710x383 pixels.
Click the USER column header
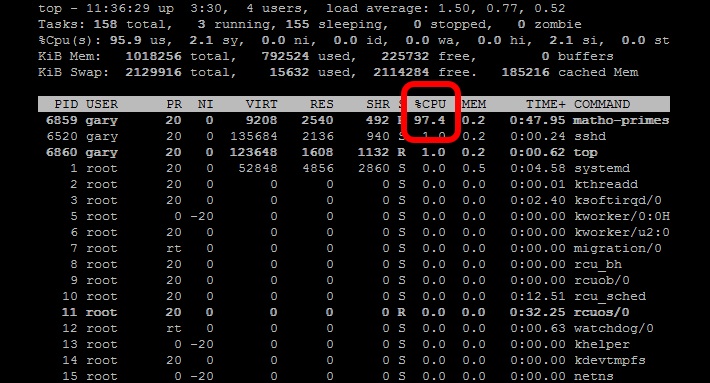[x=102, y=104]
